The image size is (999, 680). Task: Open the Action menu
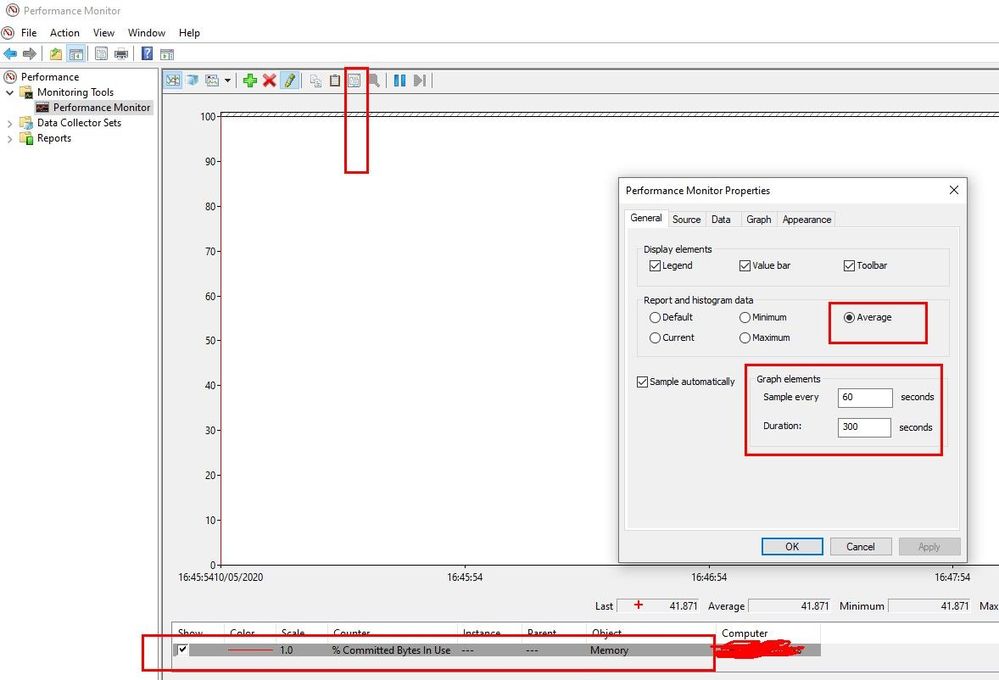click(64, 32)
